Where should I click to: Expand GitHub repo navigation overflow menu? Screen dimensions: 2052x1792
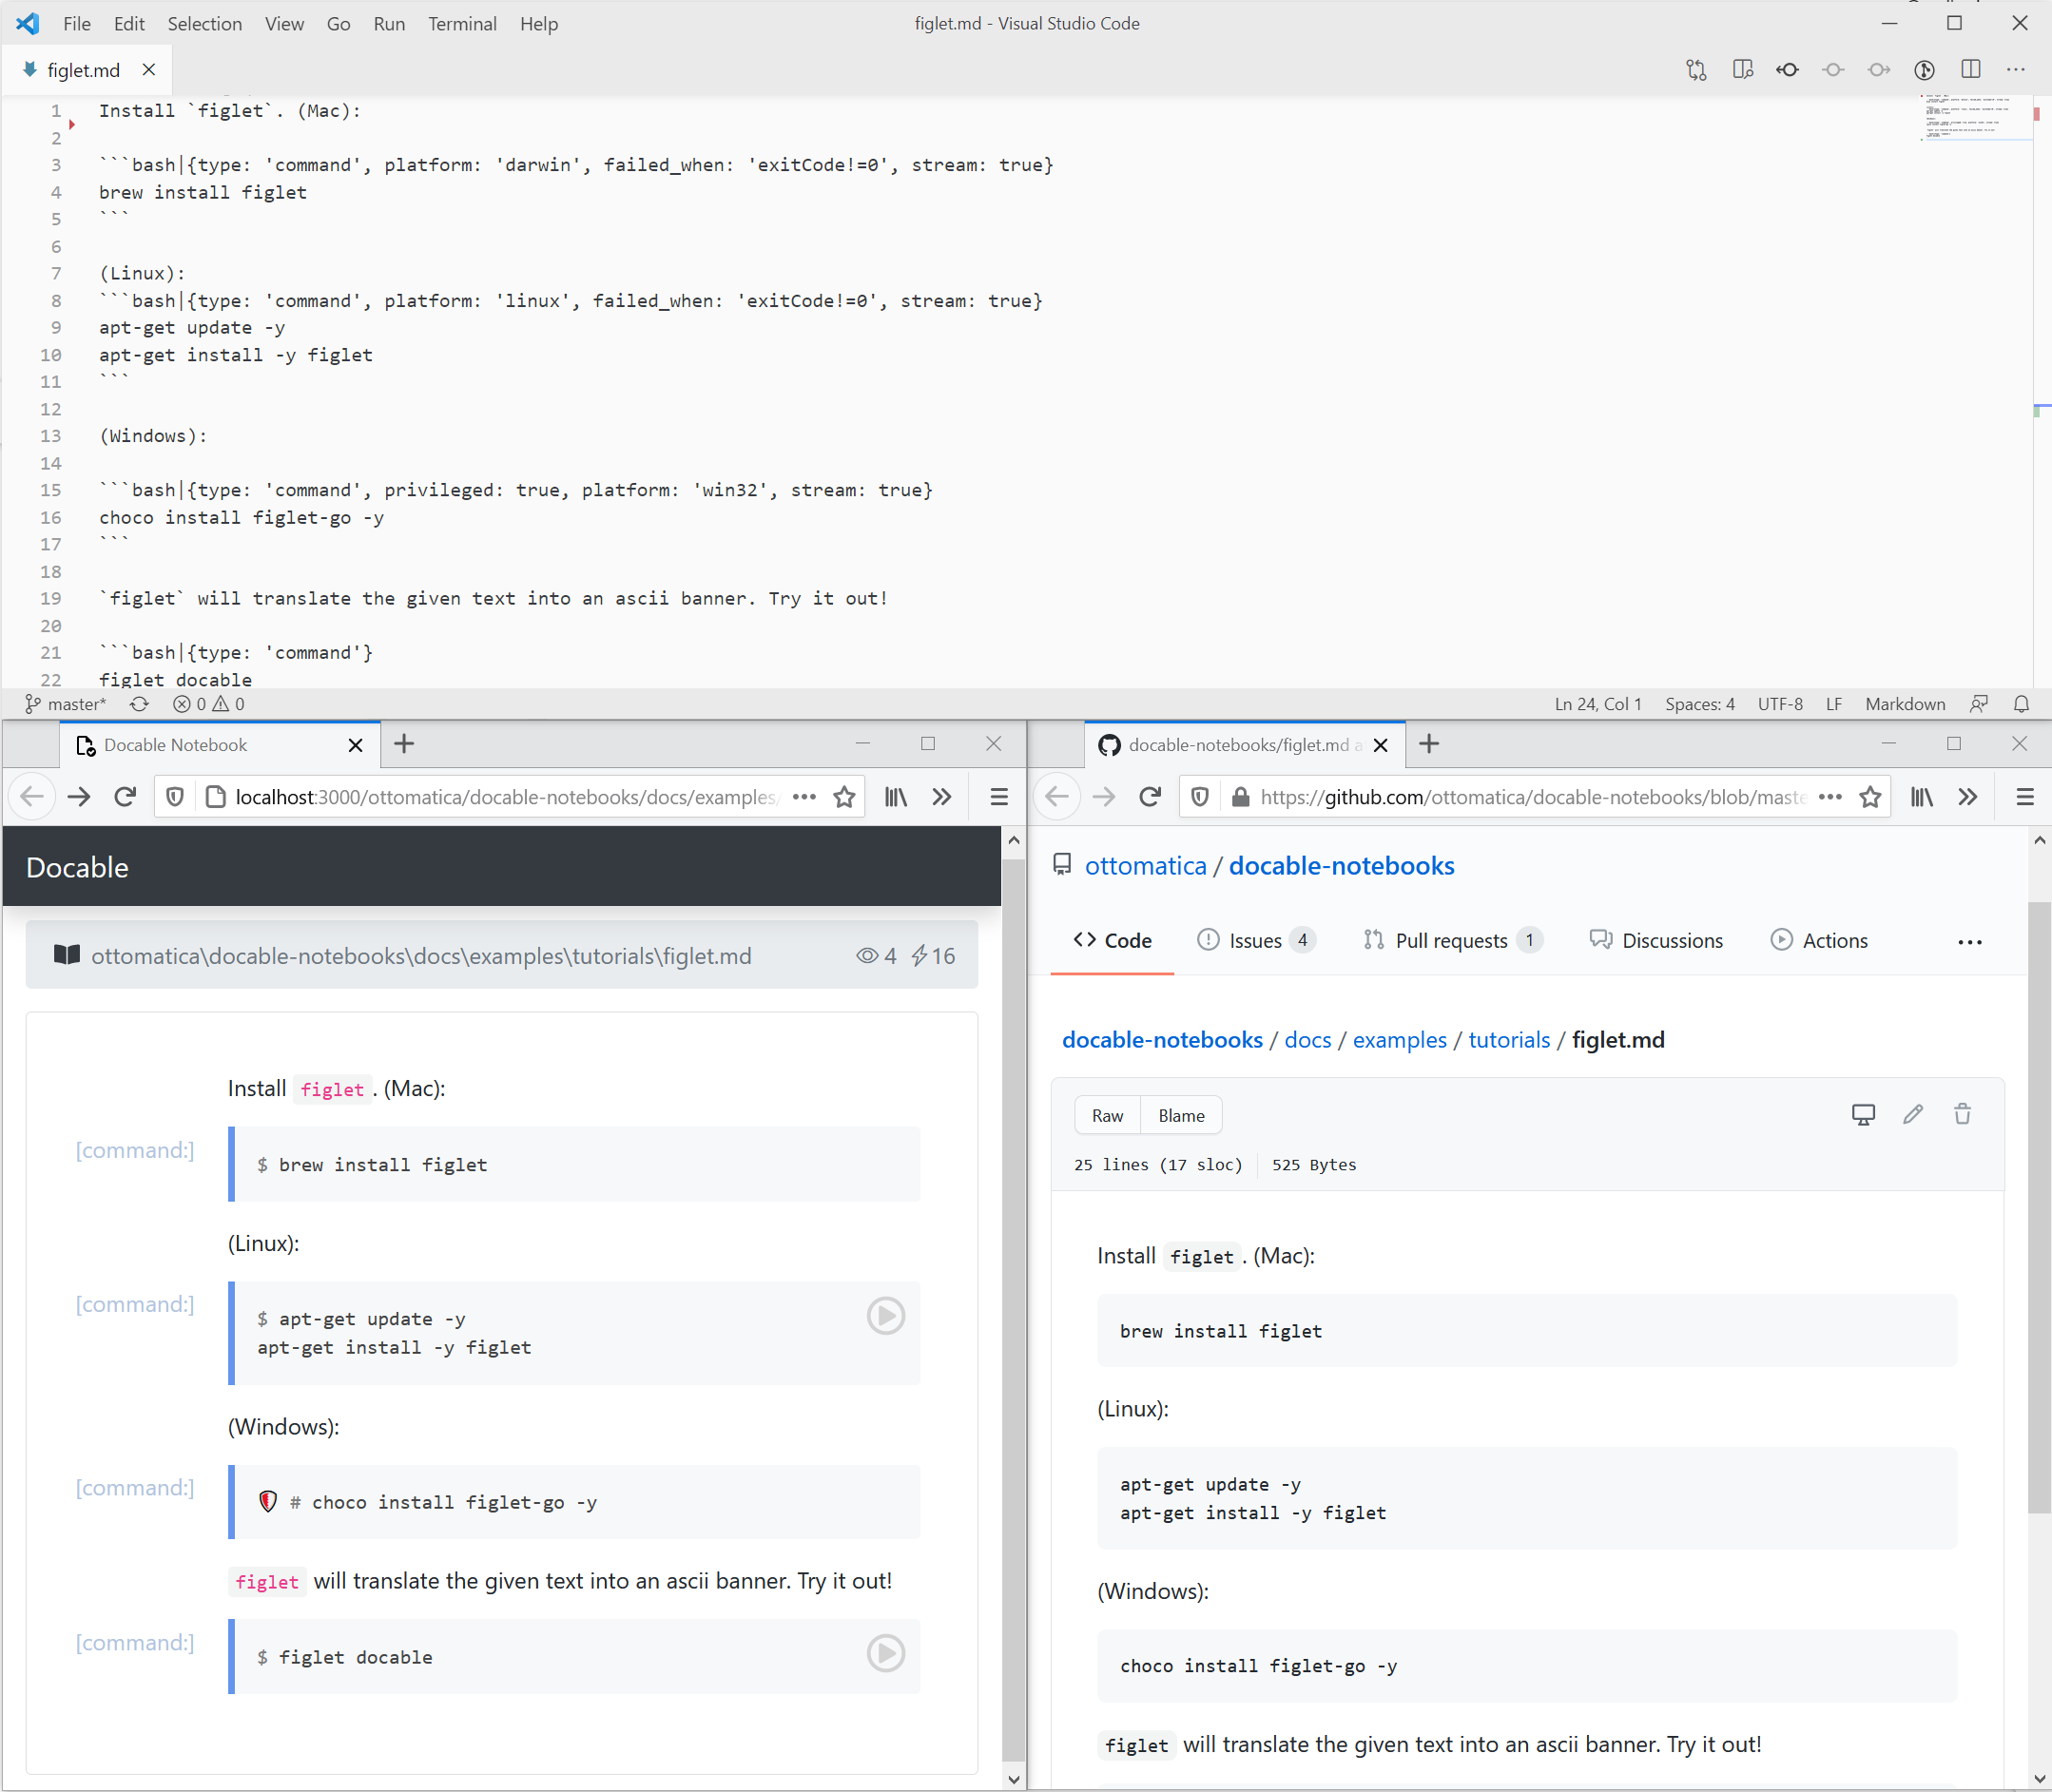point(1969,942)
